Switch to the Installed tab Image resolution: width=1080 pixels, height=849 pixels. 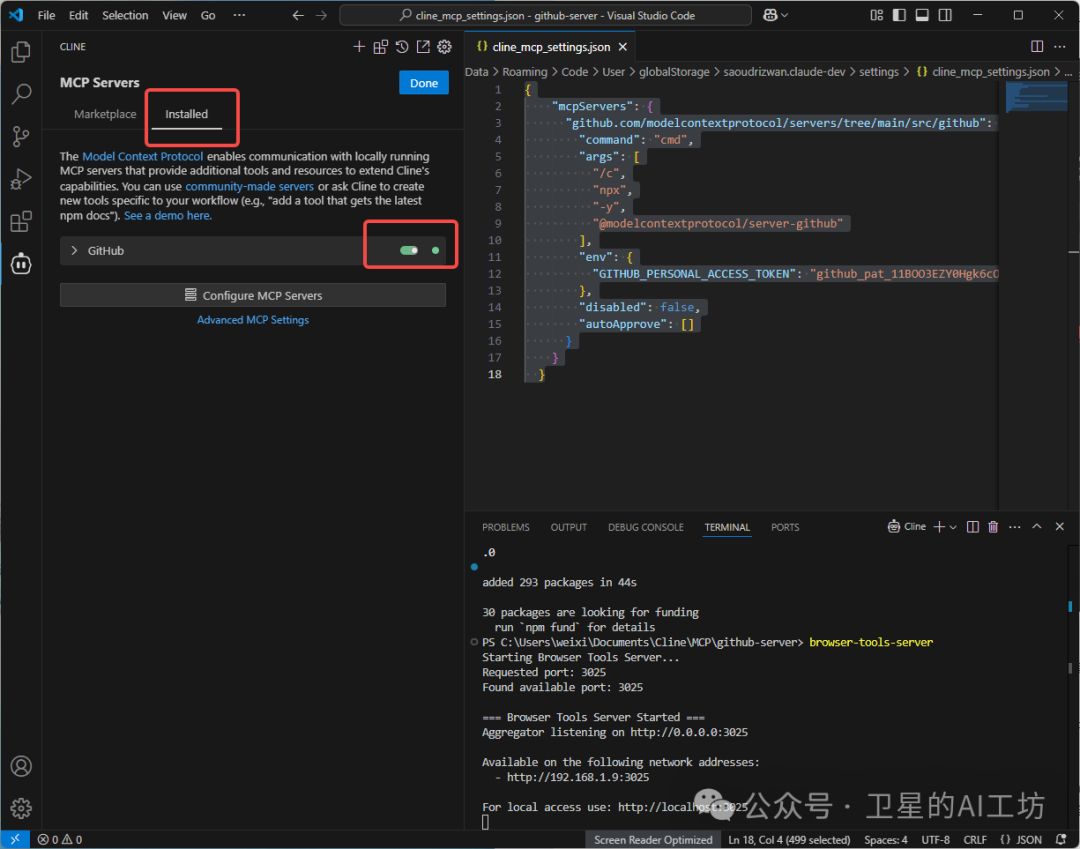click(186, 114)
